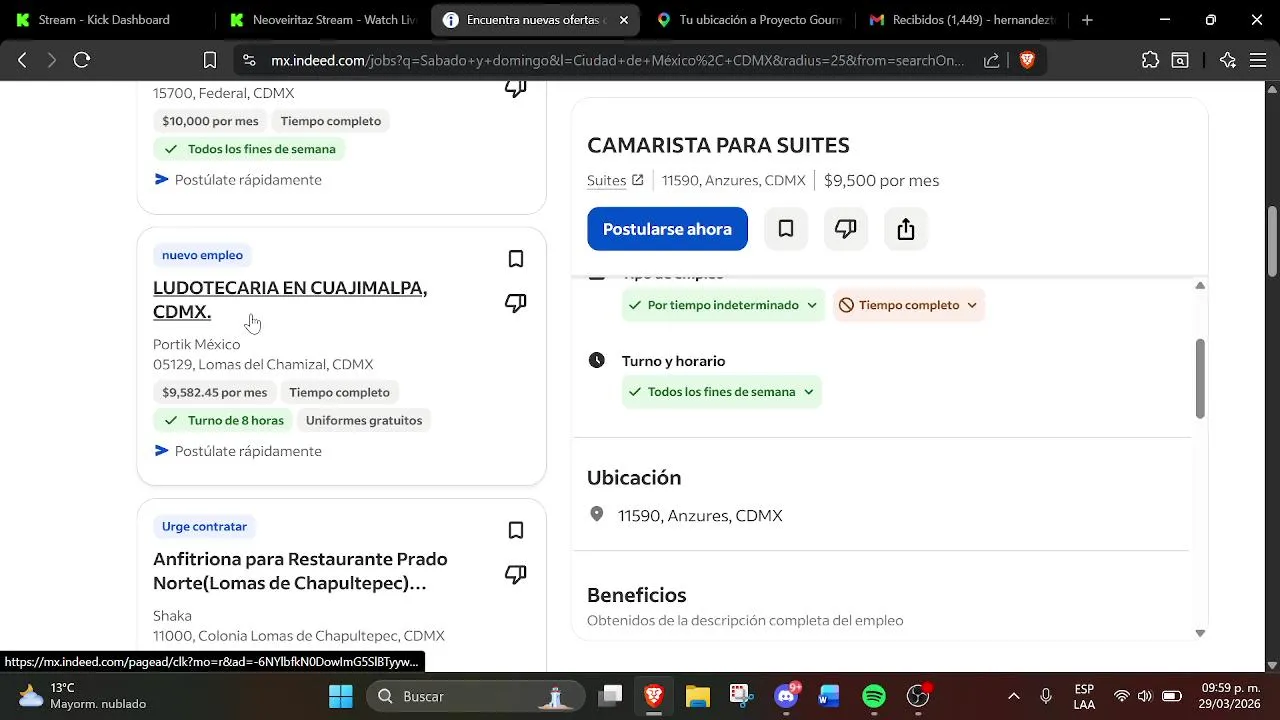Open browser extensions puzzle icon
The image size is (1280, 720).
(1150, 60)
